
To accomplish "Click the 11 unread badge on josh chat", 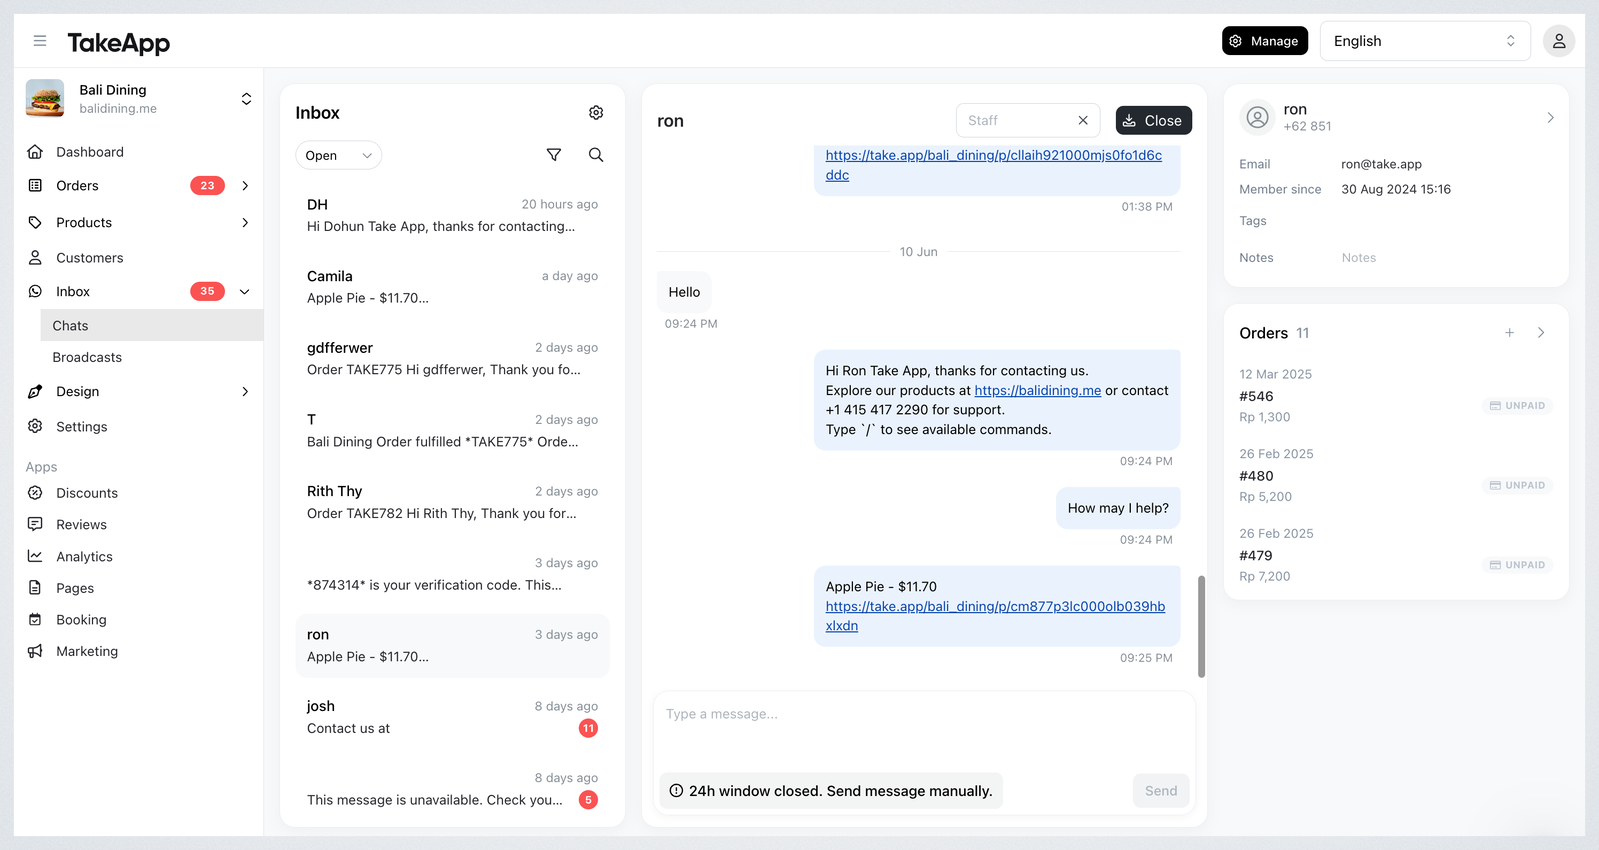I will (x=588, y=728).
